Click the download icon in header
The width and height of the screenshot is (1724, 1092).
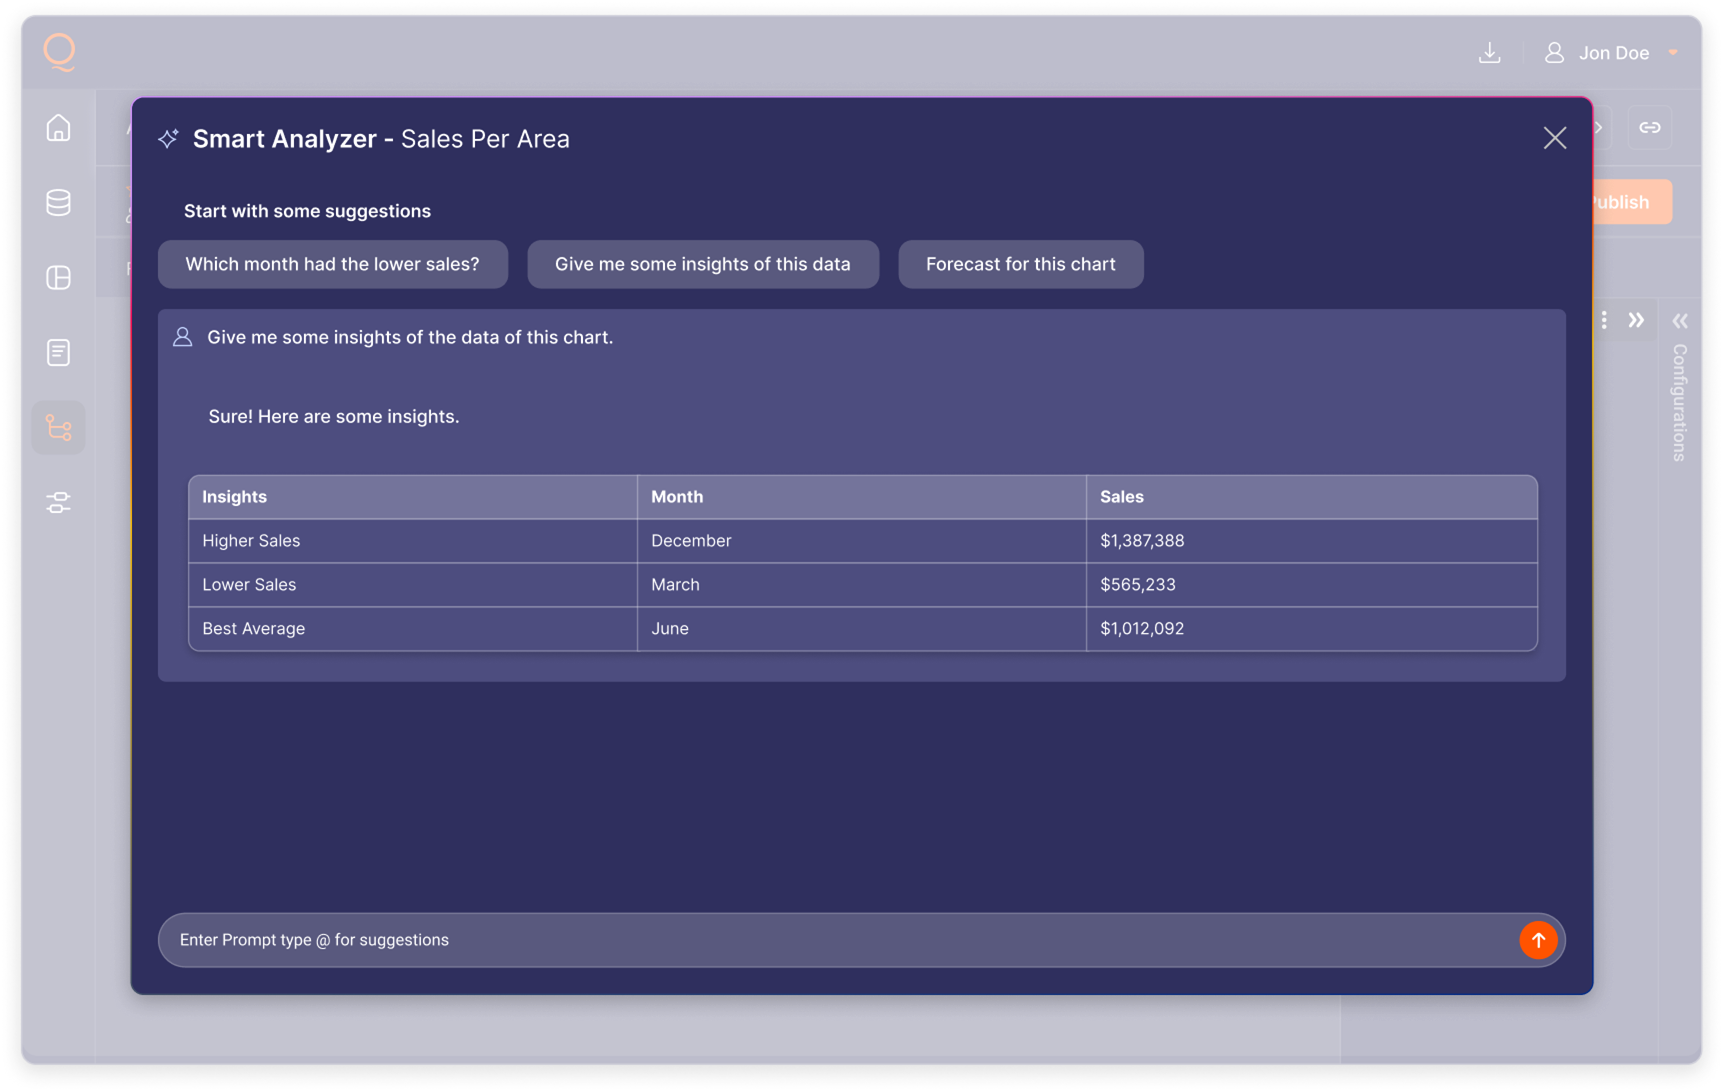pos(1489,53)
